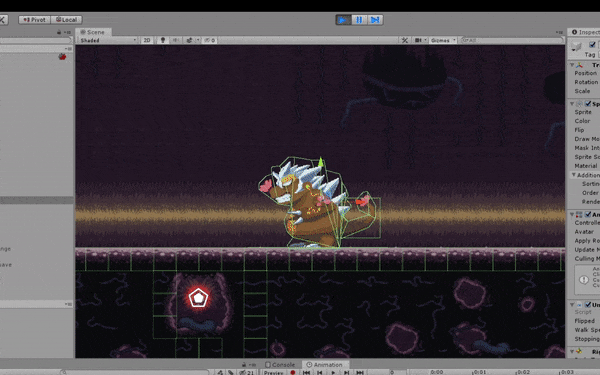The height and width of the screenshot is (375, 600).
Task: Toggle scene audio speaker icon
Action: (x=175, y=40)
